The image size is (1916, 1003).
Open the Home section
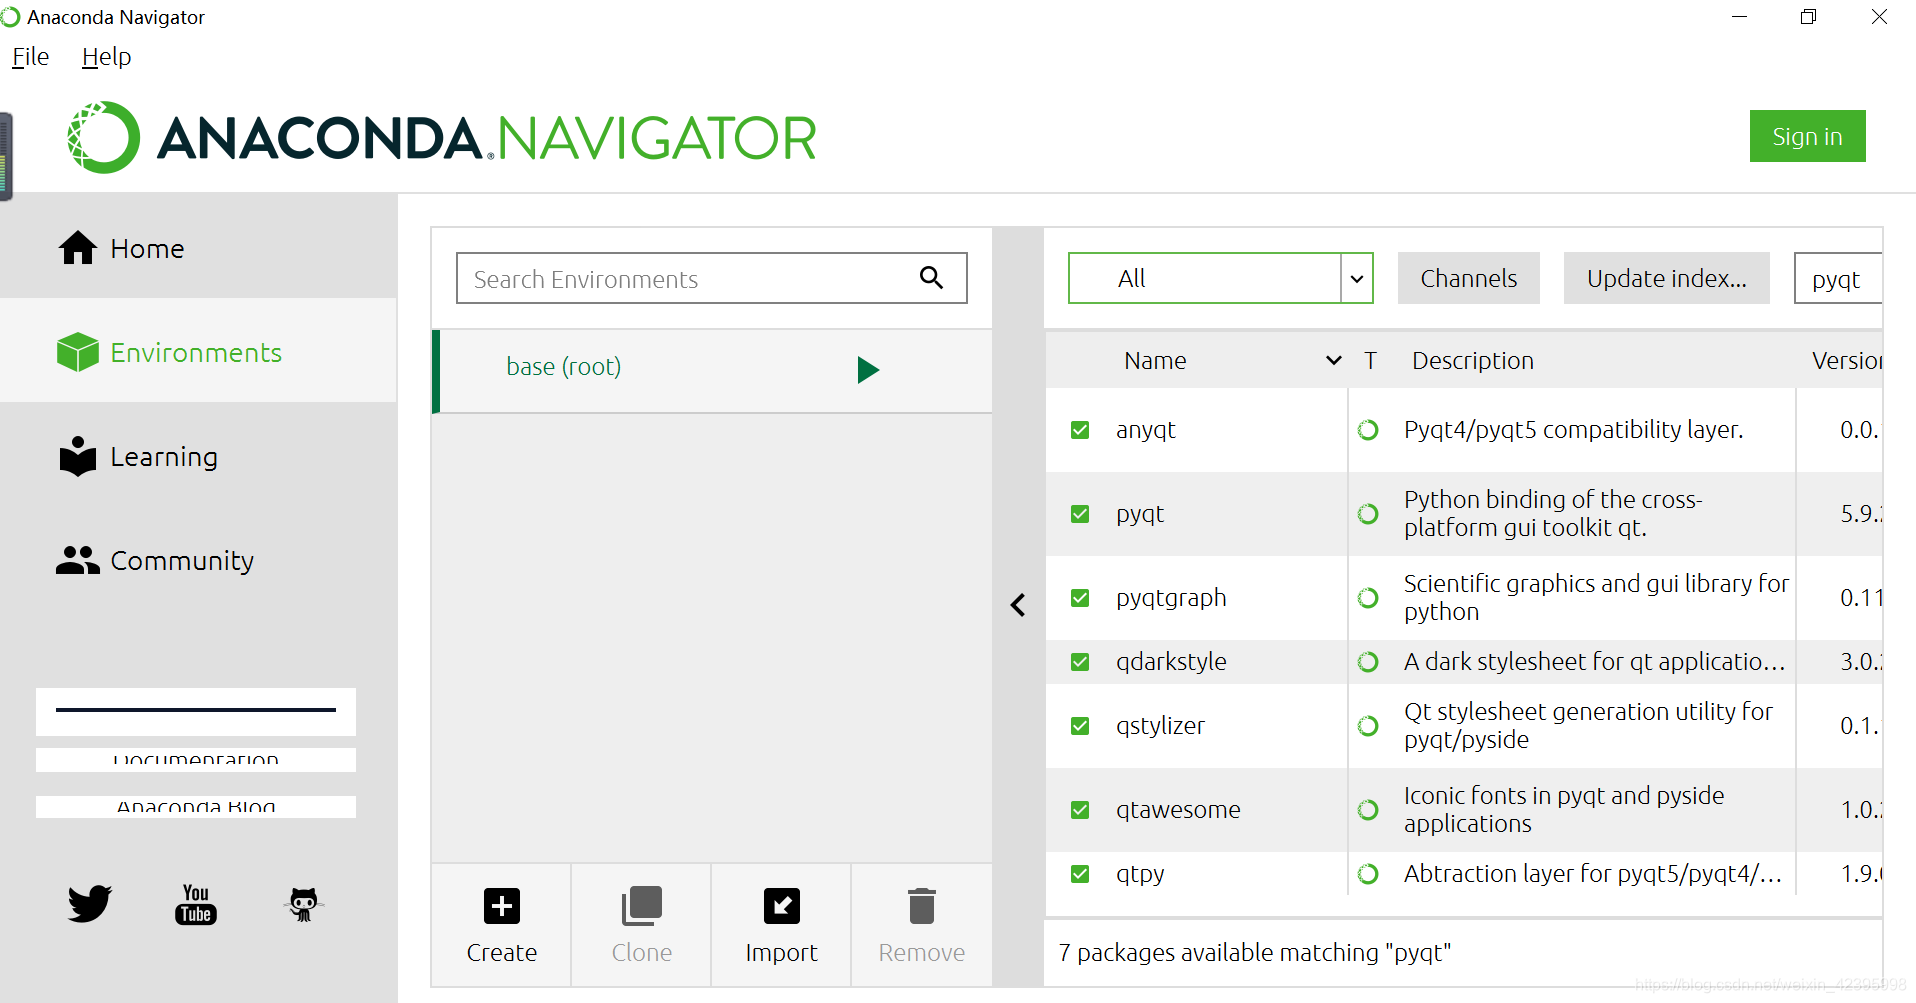pos(198,248)
